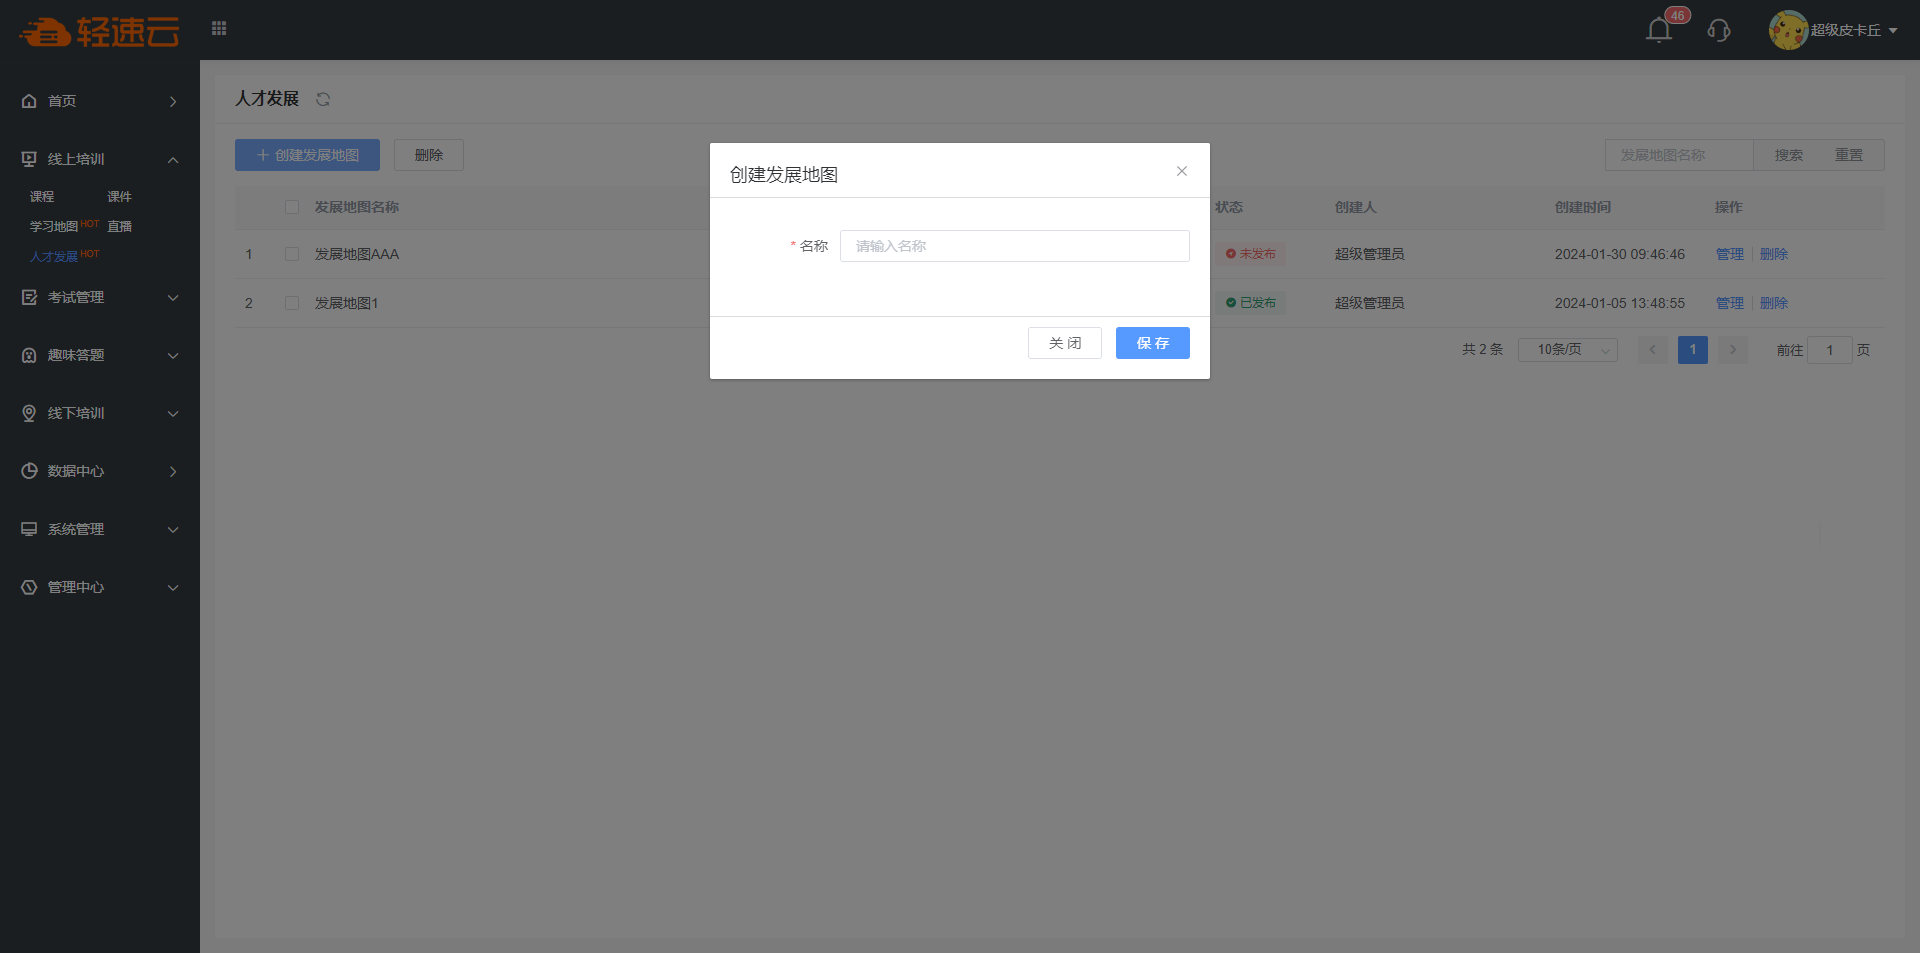Click the 保存 button

pyautogui.click(x=1153, y=343)
